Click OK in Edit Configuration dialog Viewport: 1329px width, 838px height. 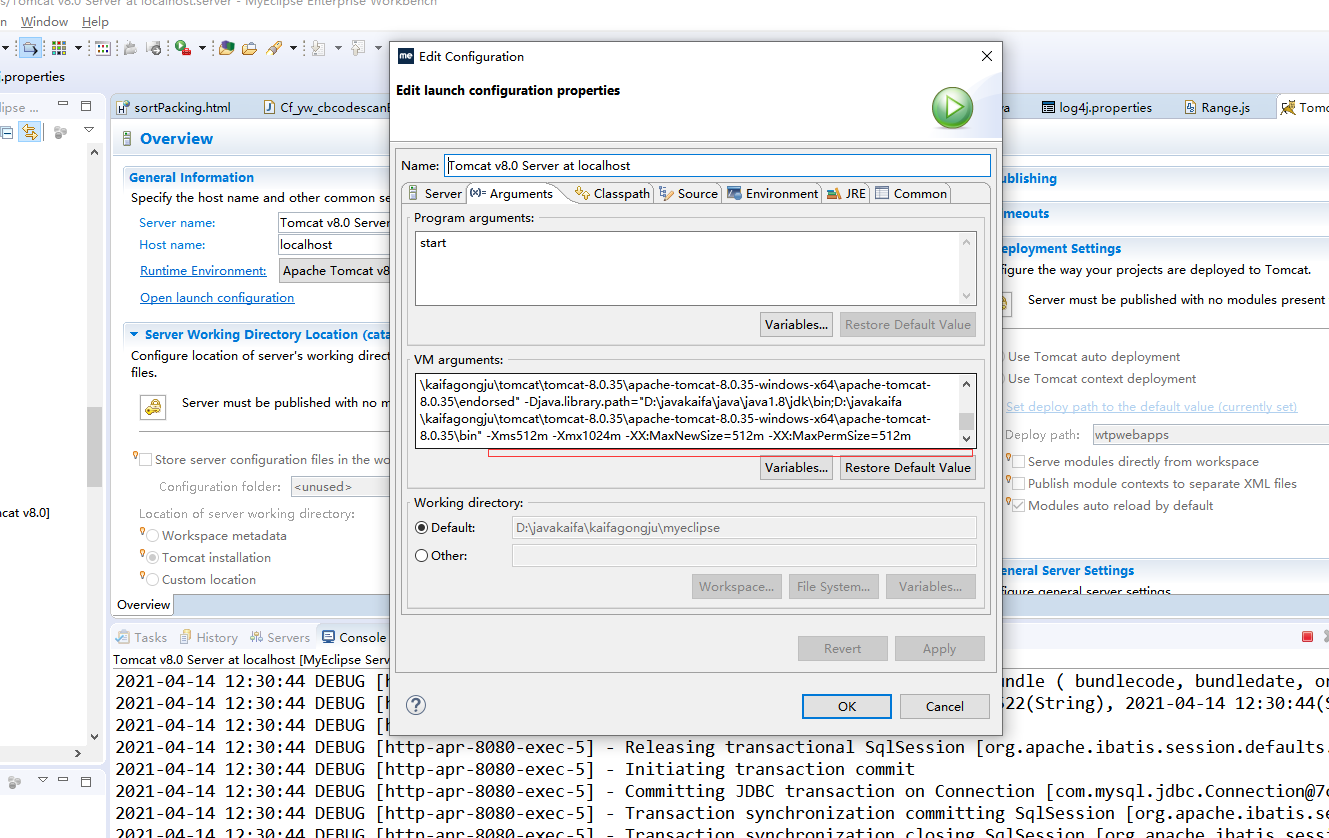pos(846,706)
